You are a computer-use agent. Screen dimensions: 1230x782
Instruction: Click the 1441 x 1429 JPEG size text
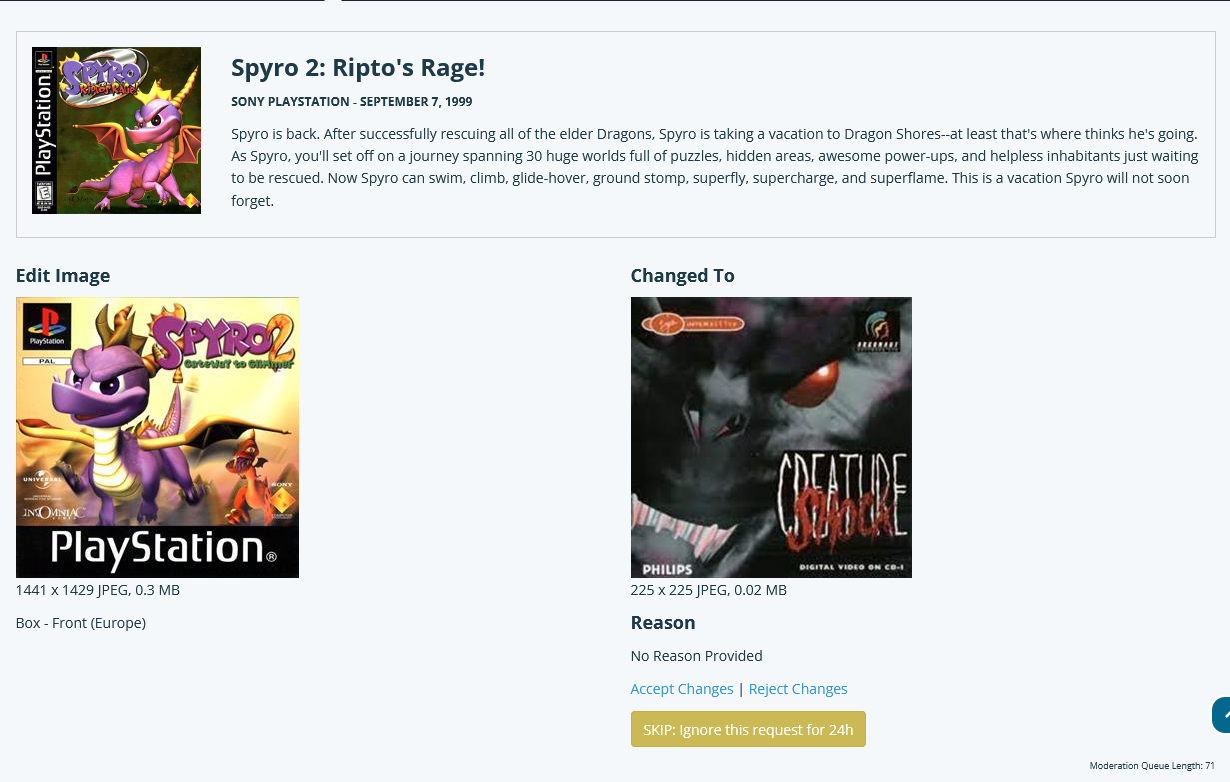(98, 590)
